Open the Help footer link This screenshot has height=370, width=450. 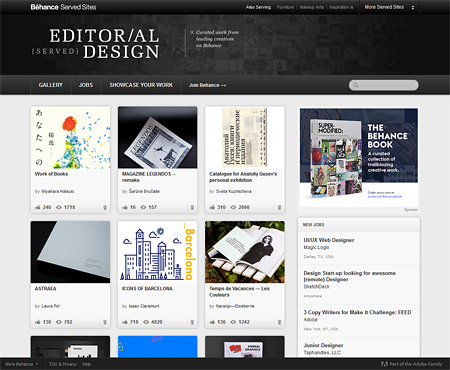(87, 364)
